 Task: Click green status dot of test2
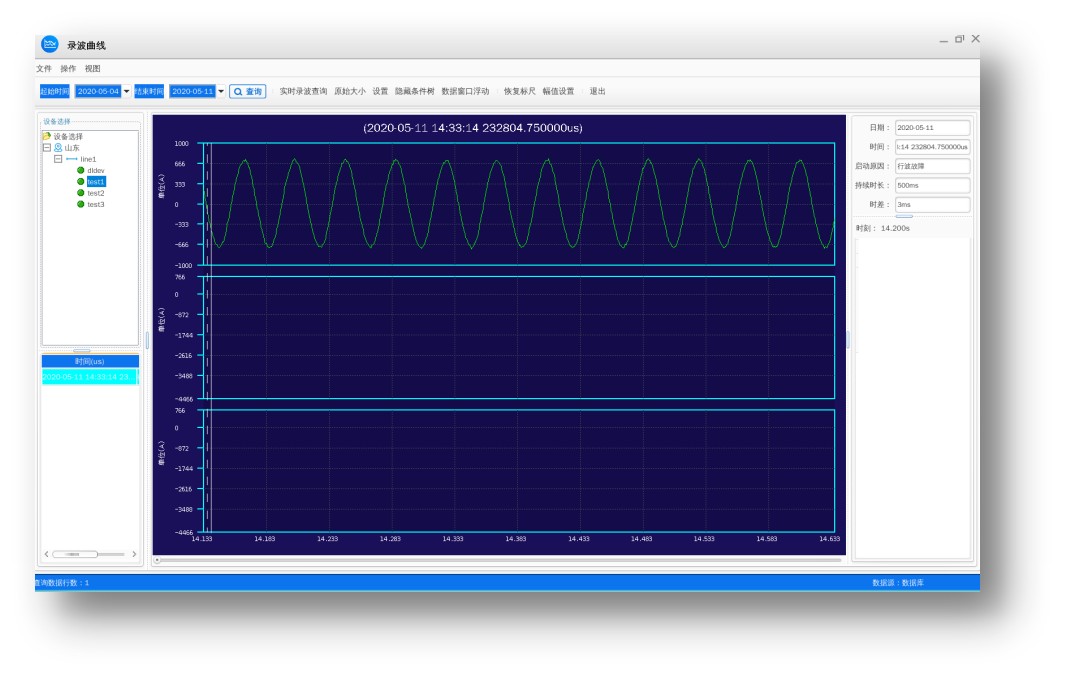[81, 193]
